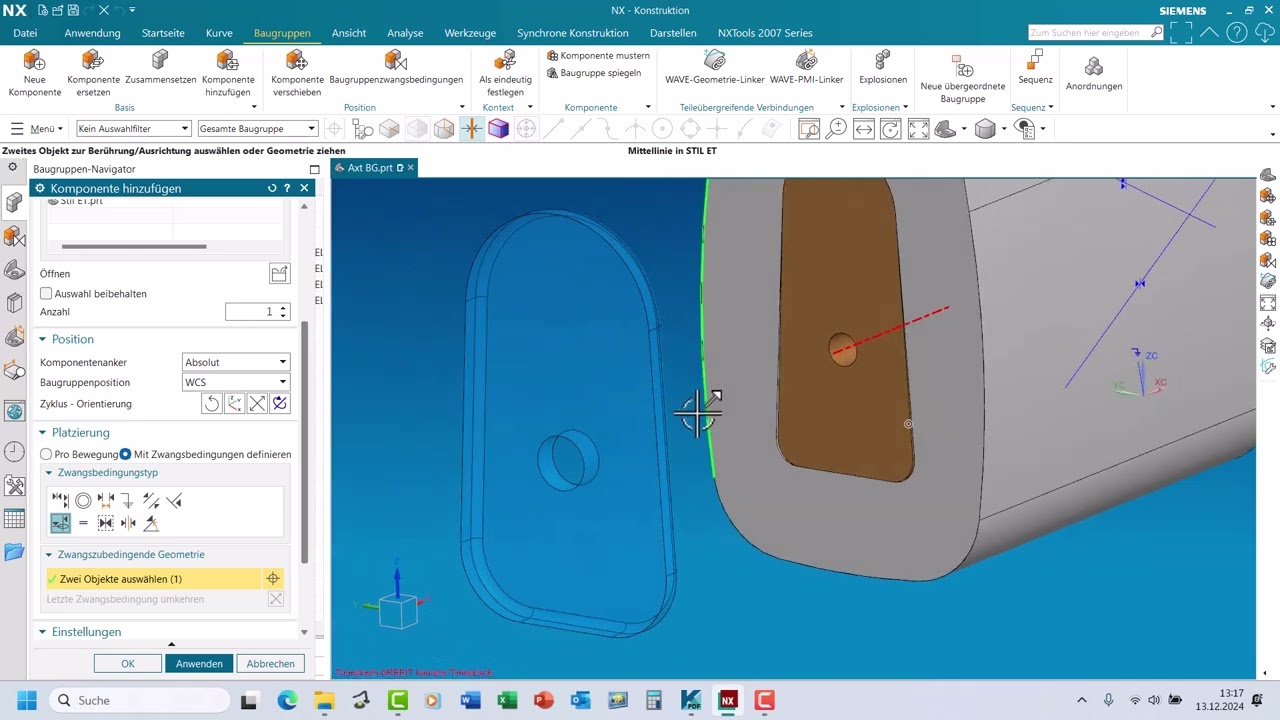Open the Menü button
Image resolution: width=1280 pixels, height=720 pixels.
point(37,129)
